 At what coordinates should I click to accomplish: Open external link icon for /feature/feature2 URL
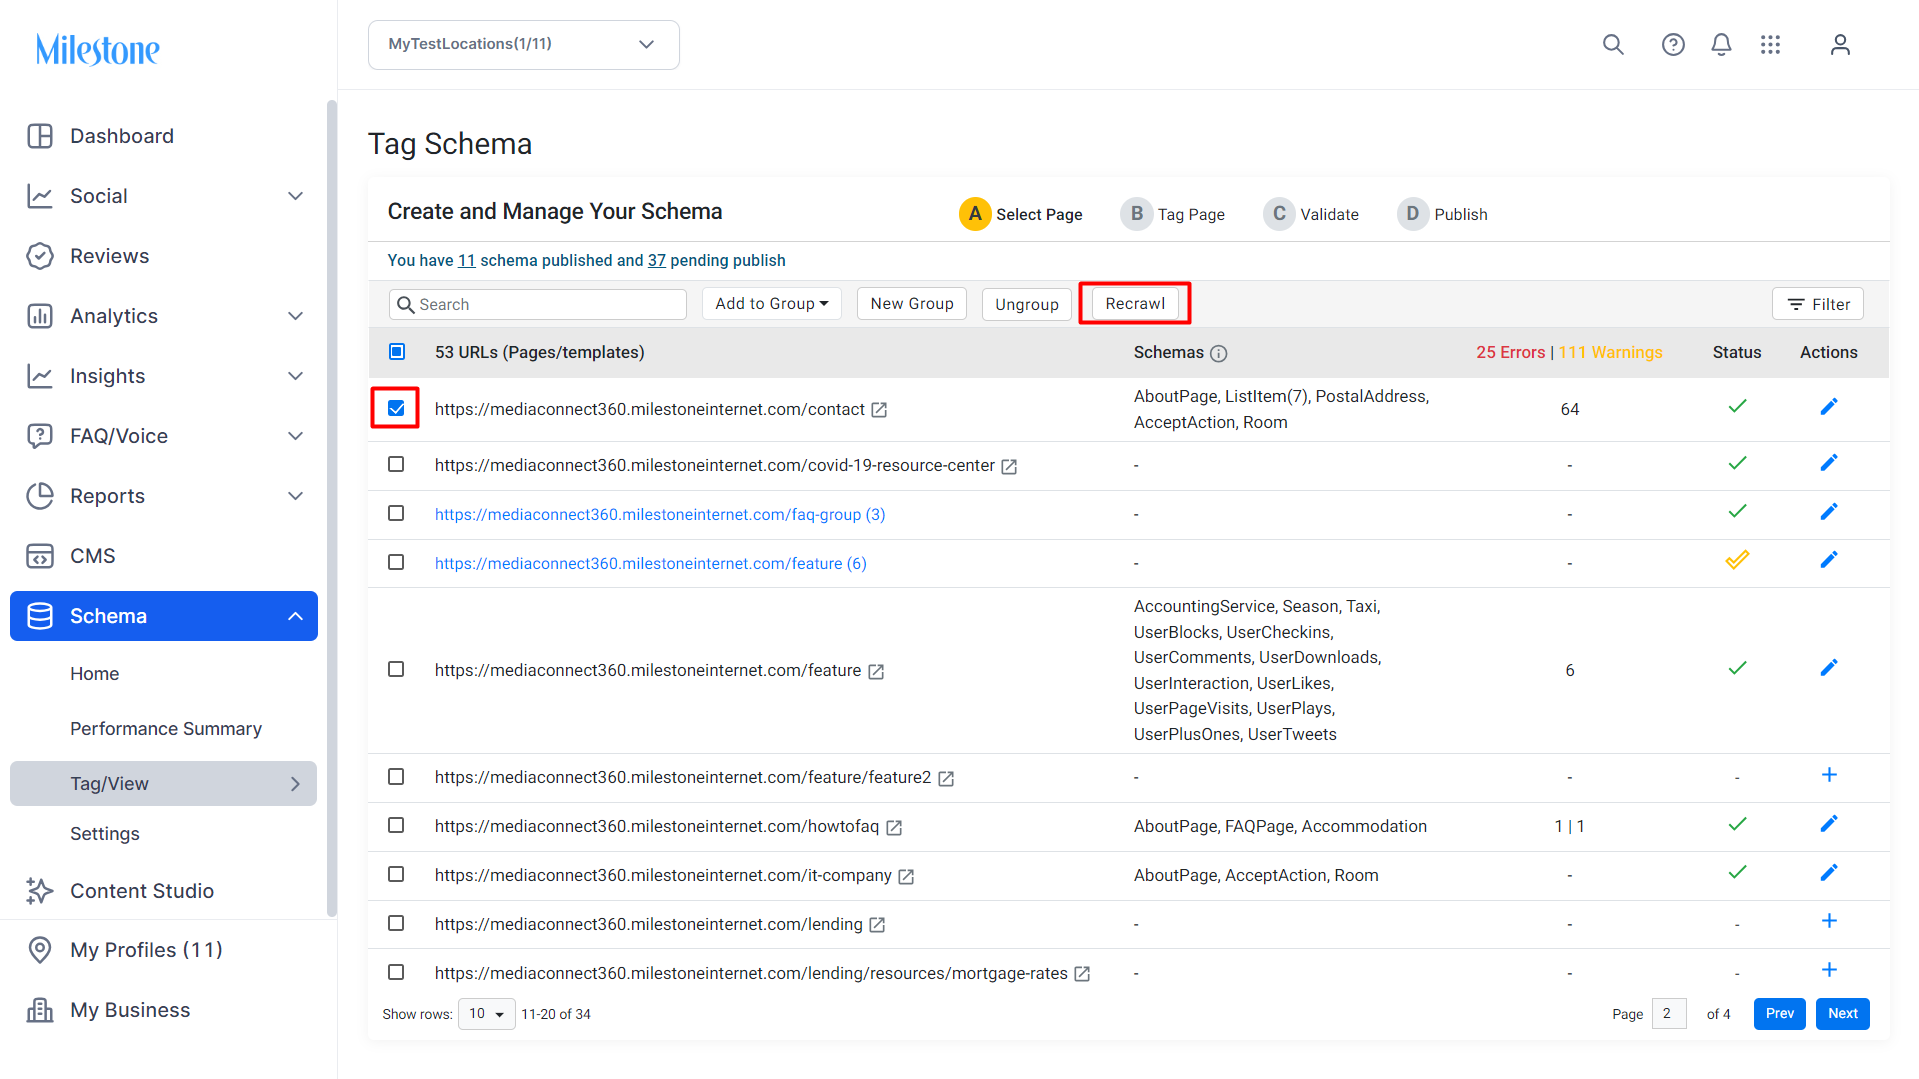point(946,779)
